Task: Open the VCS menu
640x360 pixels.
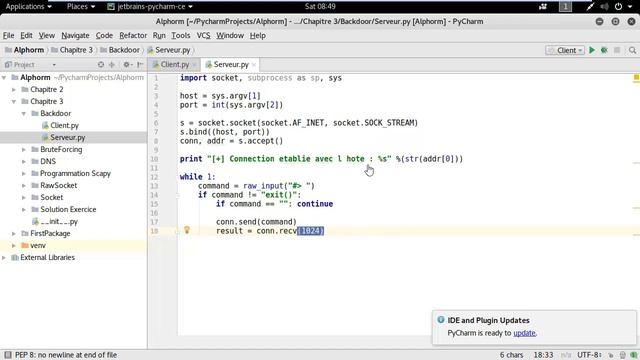Action: point(203,36)
